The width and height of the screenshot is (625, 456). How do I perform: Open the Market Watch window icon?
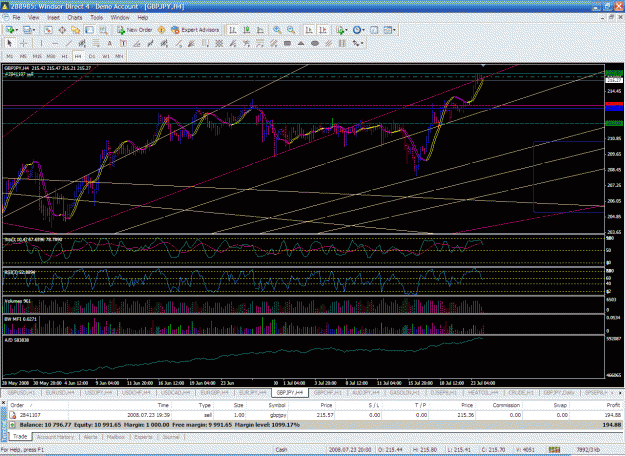coord(48,30)
